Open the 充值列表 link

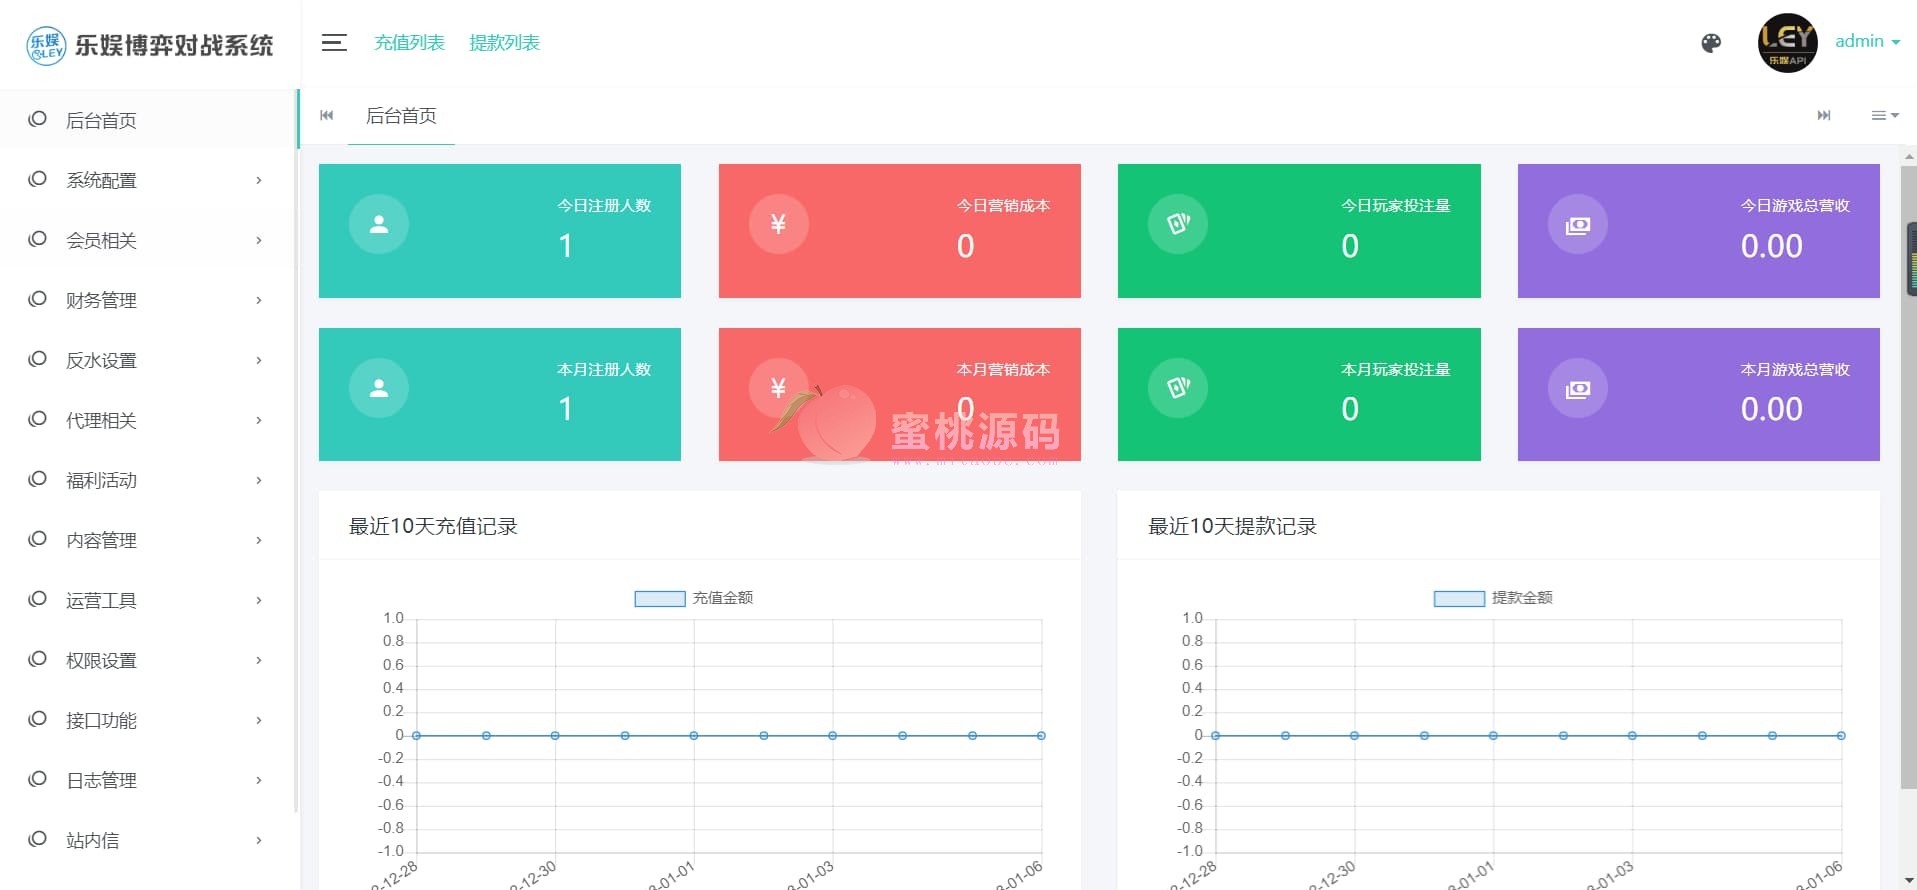click(409, 43)
